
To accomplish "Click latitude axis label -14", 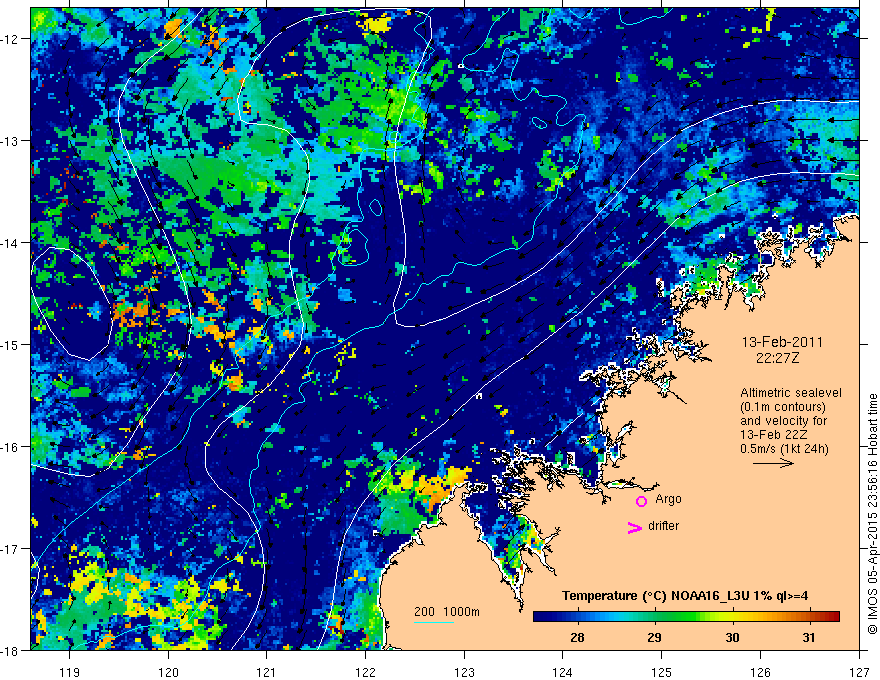I will click(11, 243).
